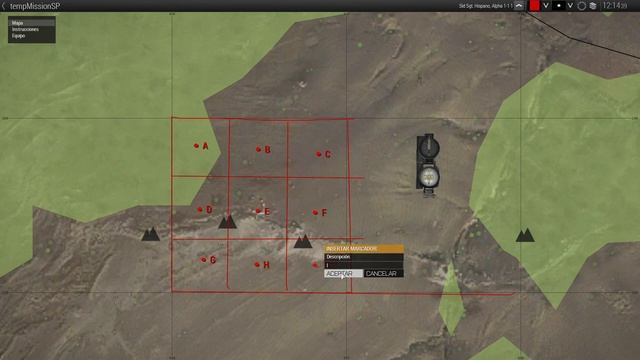Click the hill symbol left of the red grid

151,234
